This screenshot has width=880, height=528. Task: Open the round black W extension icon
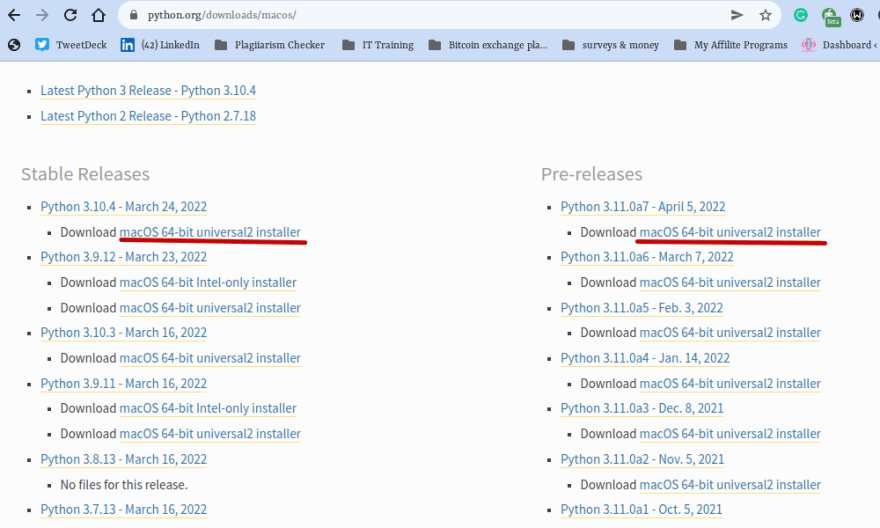point(857,15)
